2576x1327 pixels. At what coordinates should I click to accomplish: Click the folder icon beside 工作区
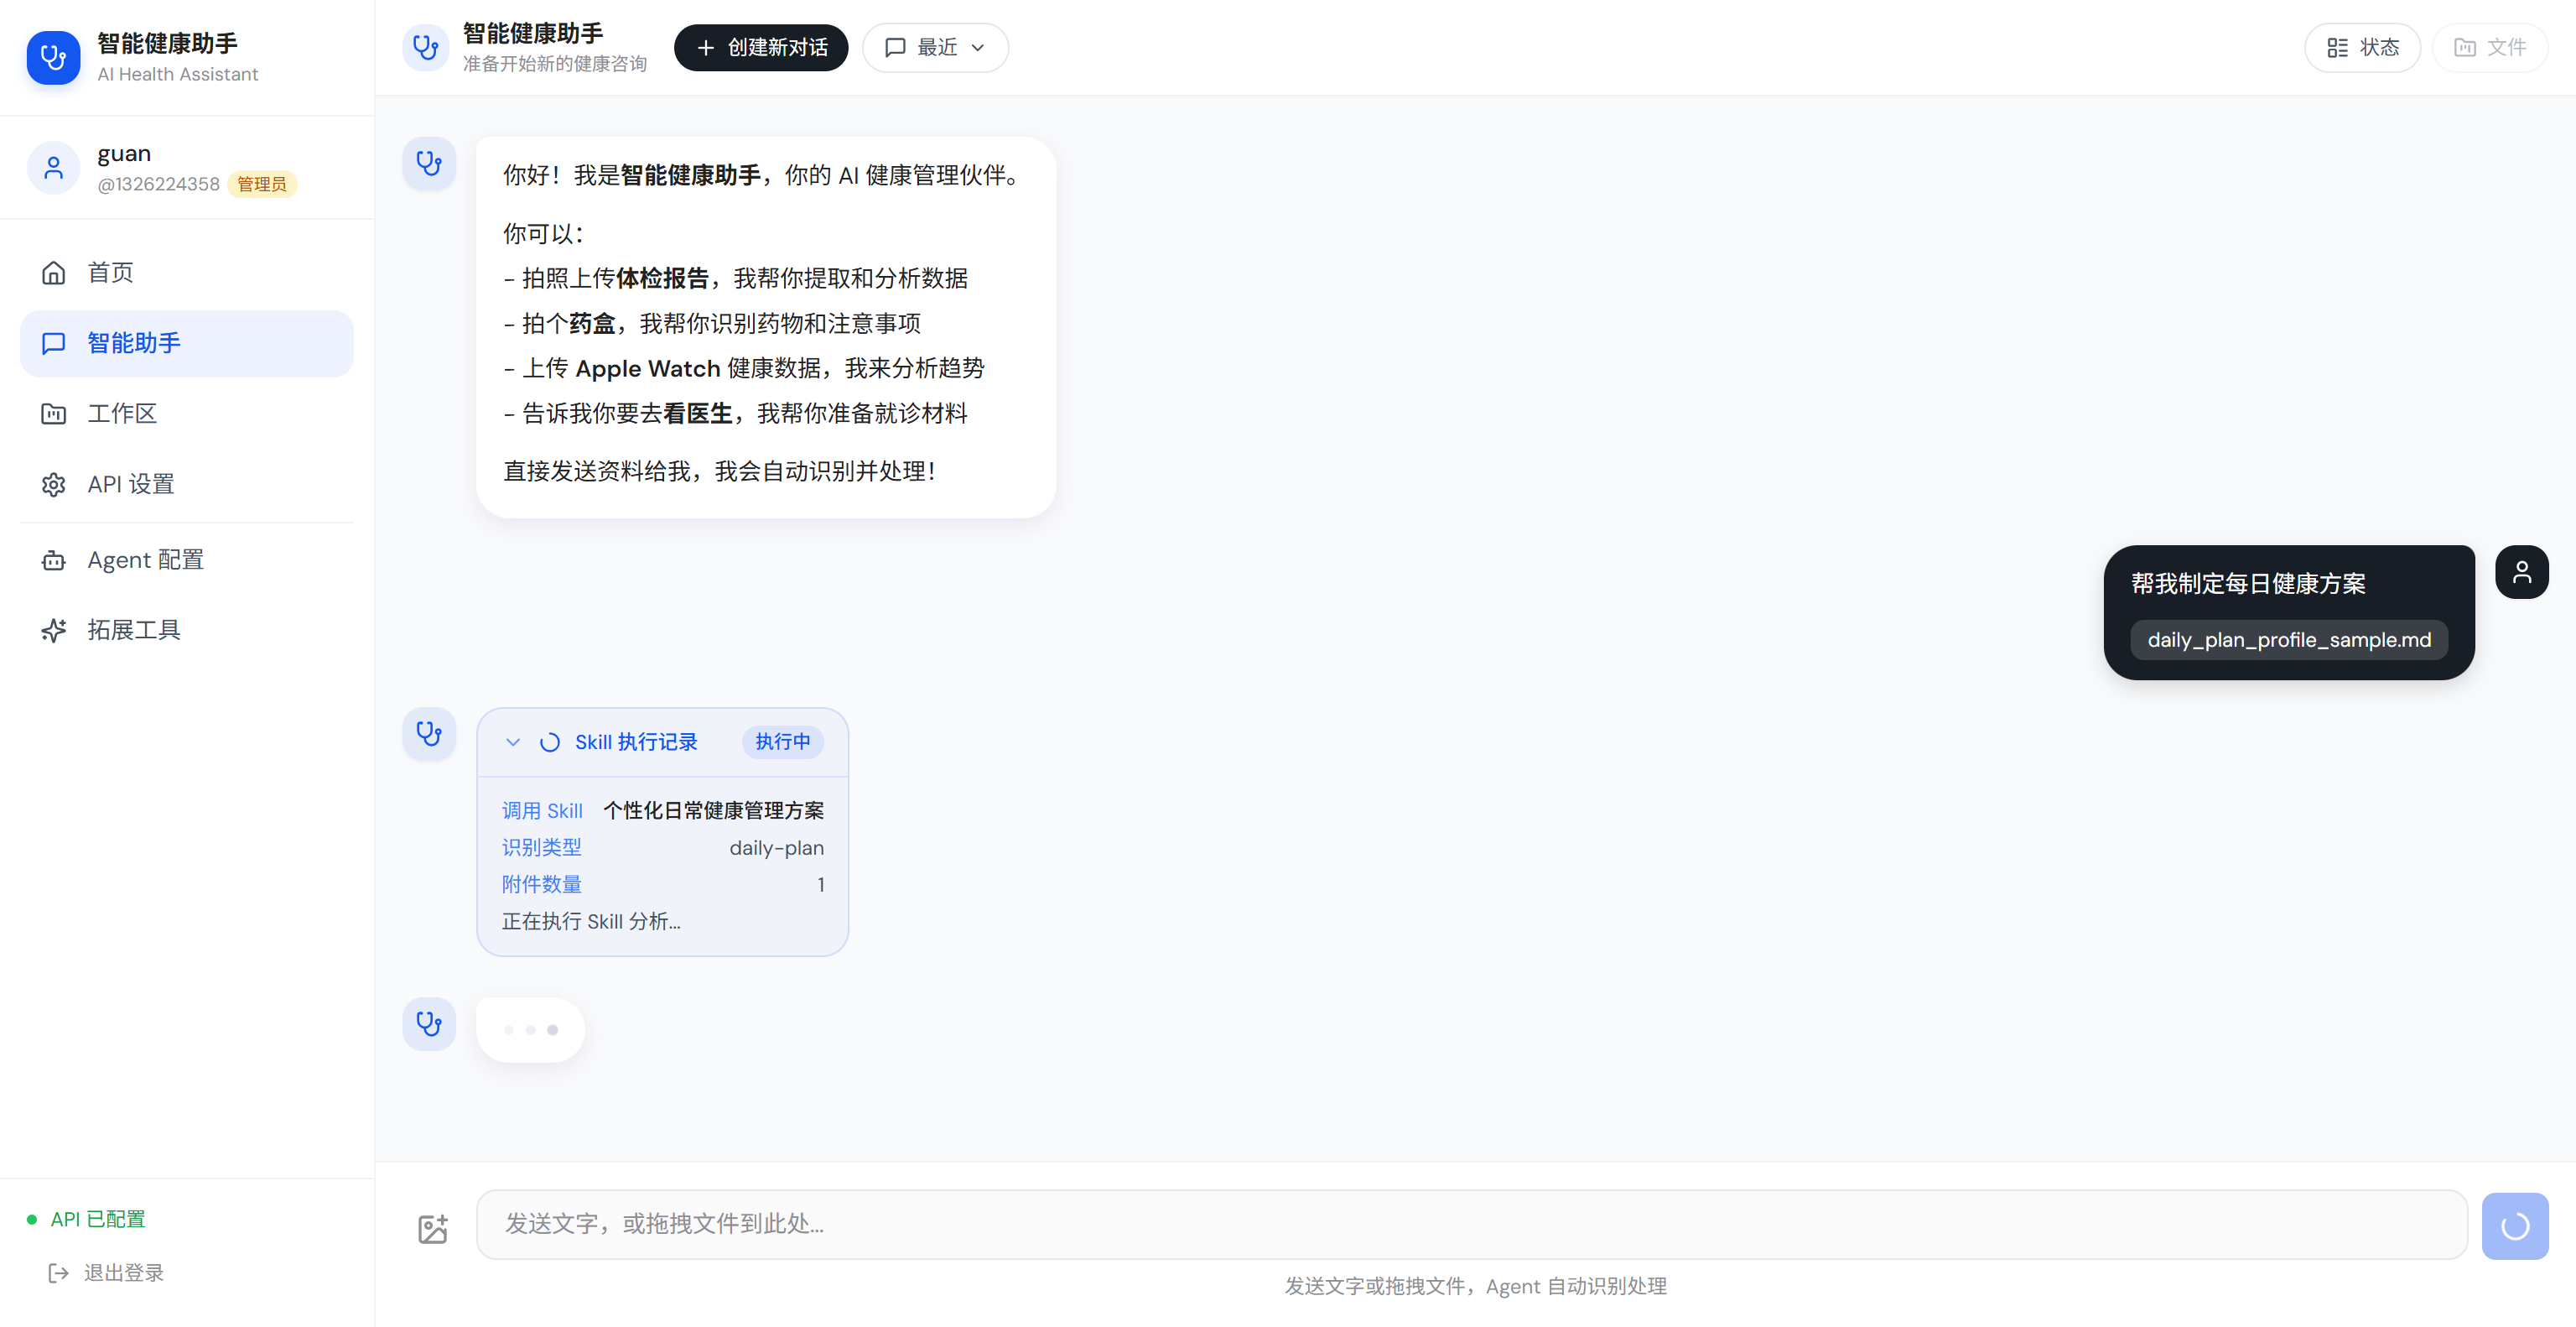pos(53,414)
